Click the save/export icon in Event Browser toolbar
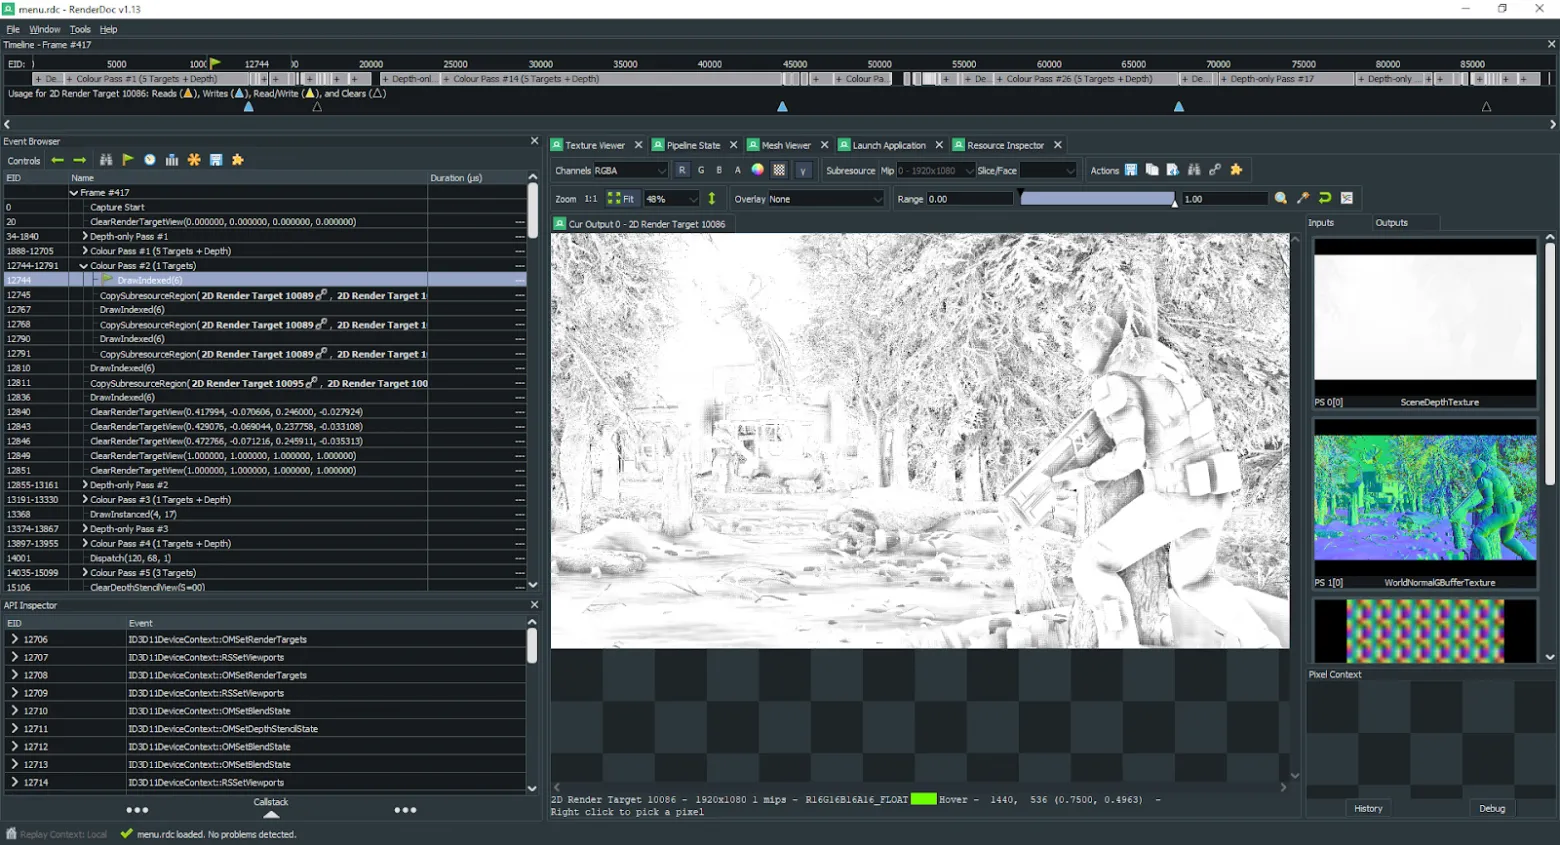This screenshot has height=845, width=1560. 216,160
